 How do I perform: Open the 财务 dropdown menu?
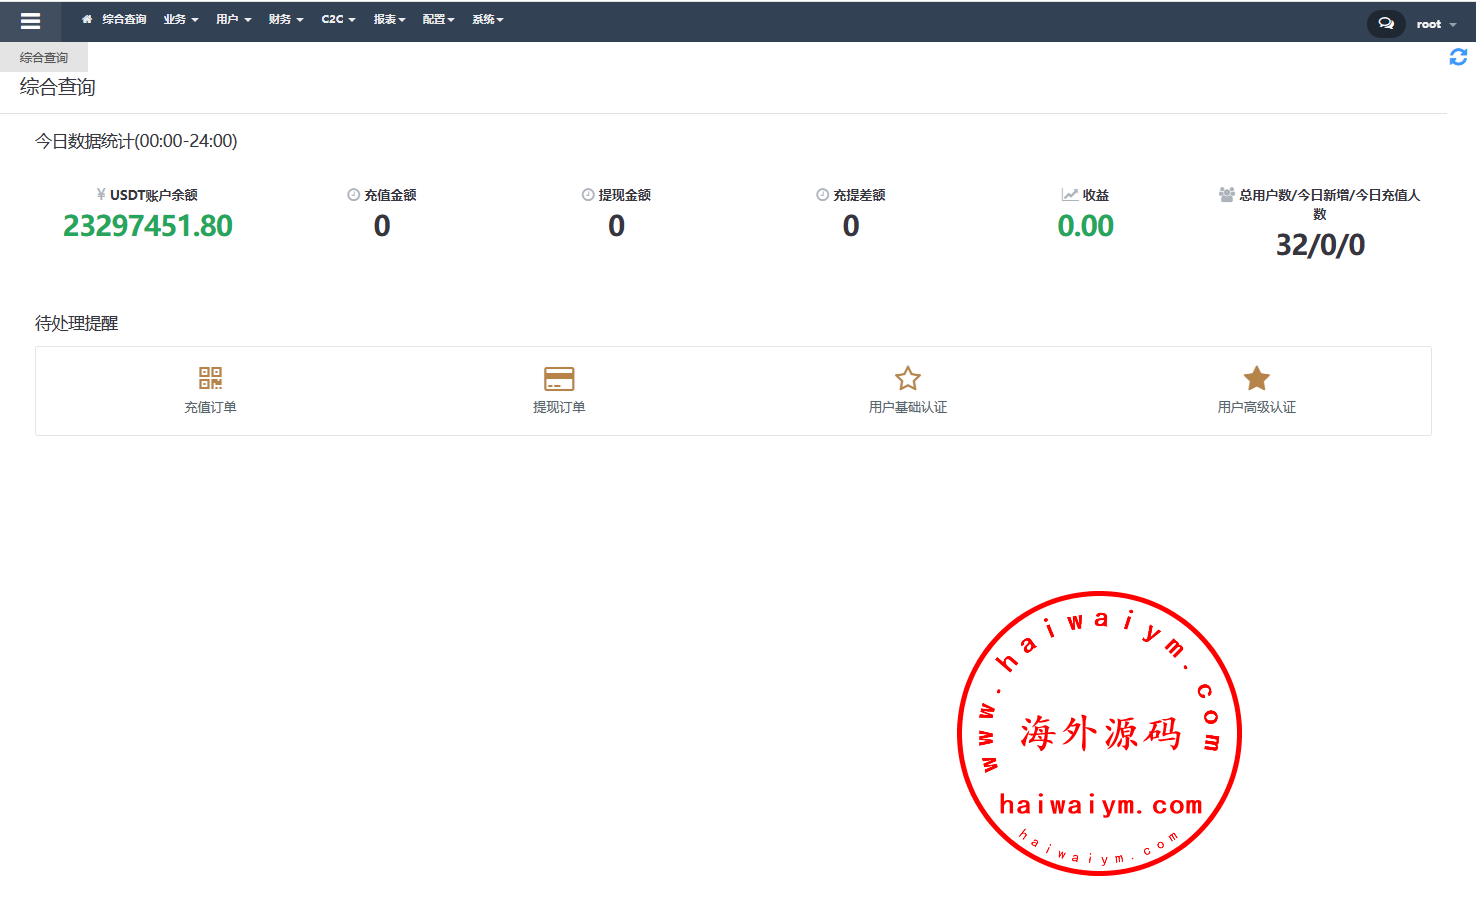(x=285, y=19)
